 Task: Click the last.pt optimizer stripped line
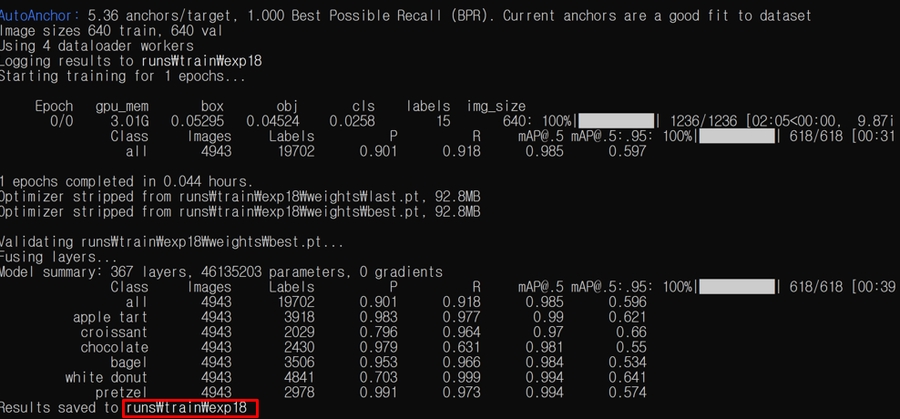240,197
